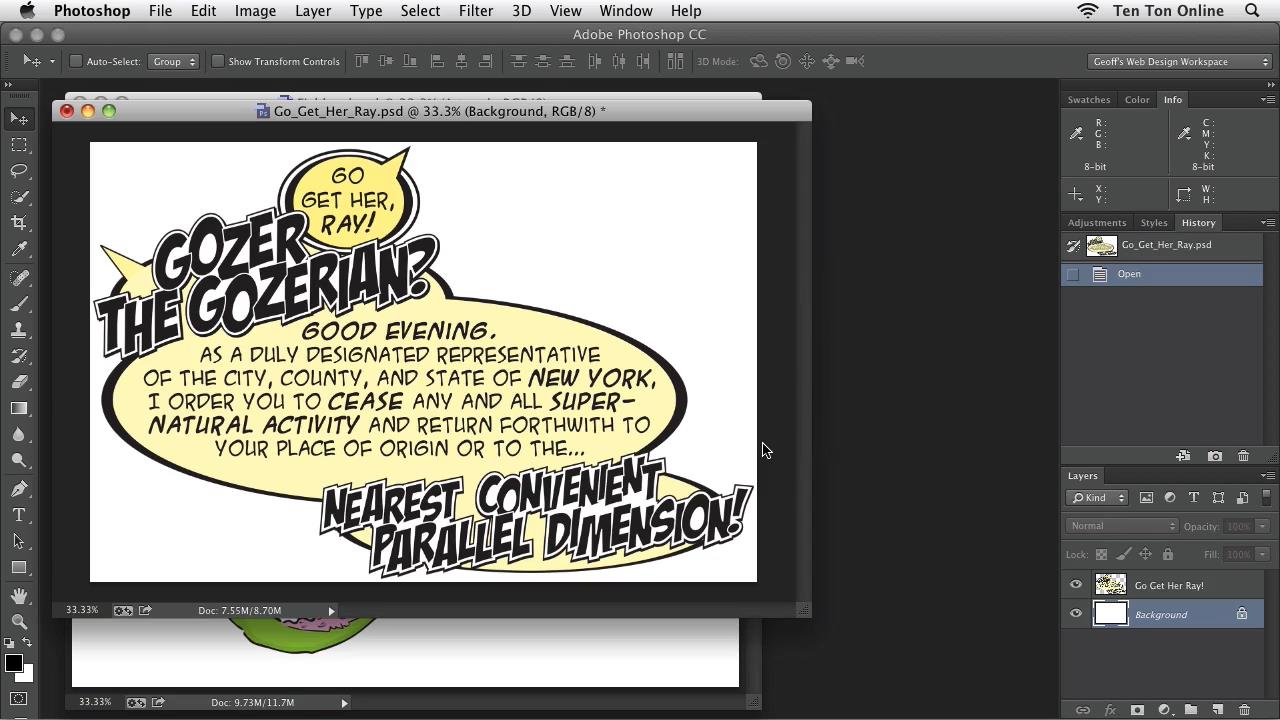The image size is (1280, 720).
Task: Click the 33.33% zoom field
Action: coord(83,610)
